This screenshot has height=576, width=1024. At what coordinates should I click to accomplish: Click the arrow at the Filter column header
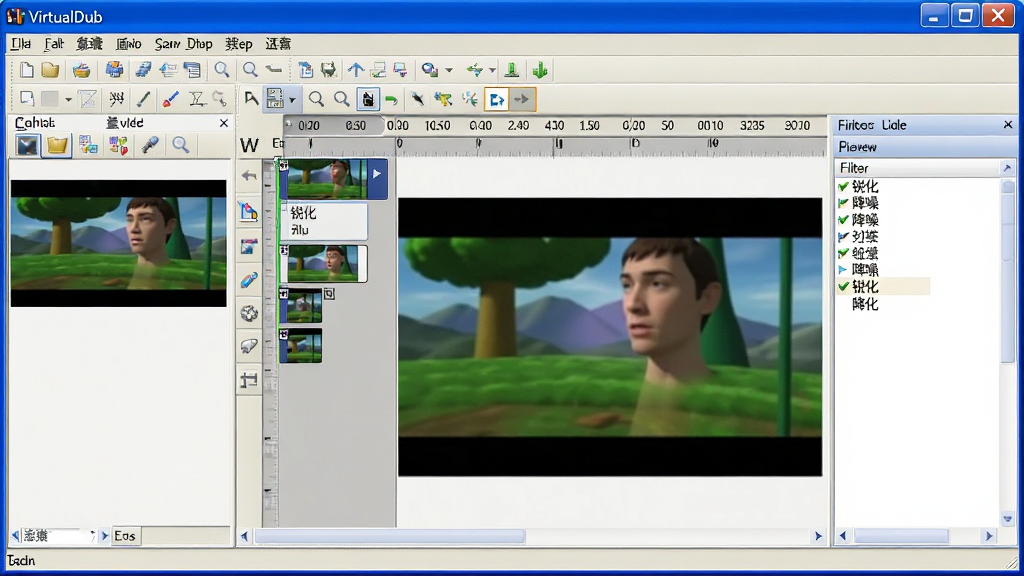[1007, 168]
